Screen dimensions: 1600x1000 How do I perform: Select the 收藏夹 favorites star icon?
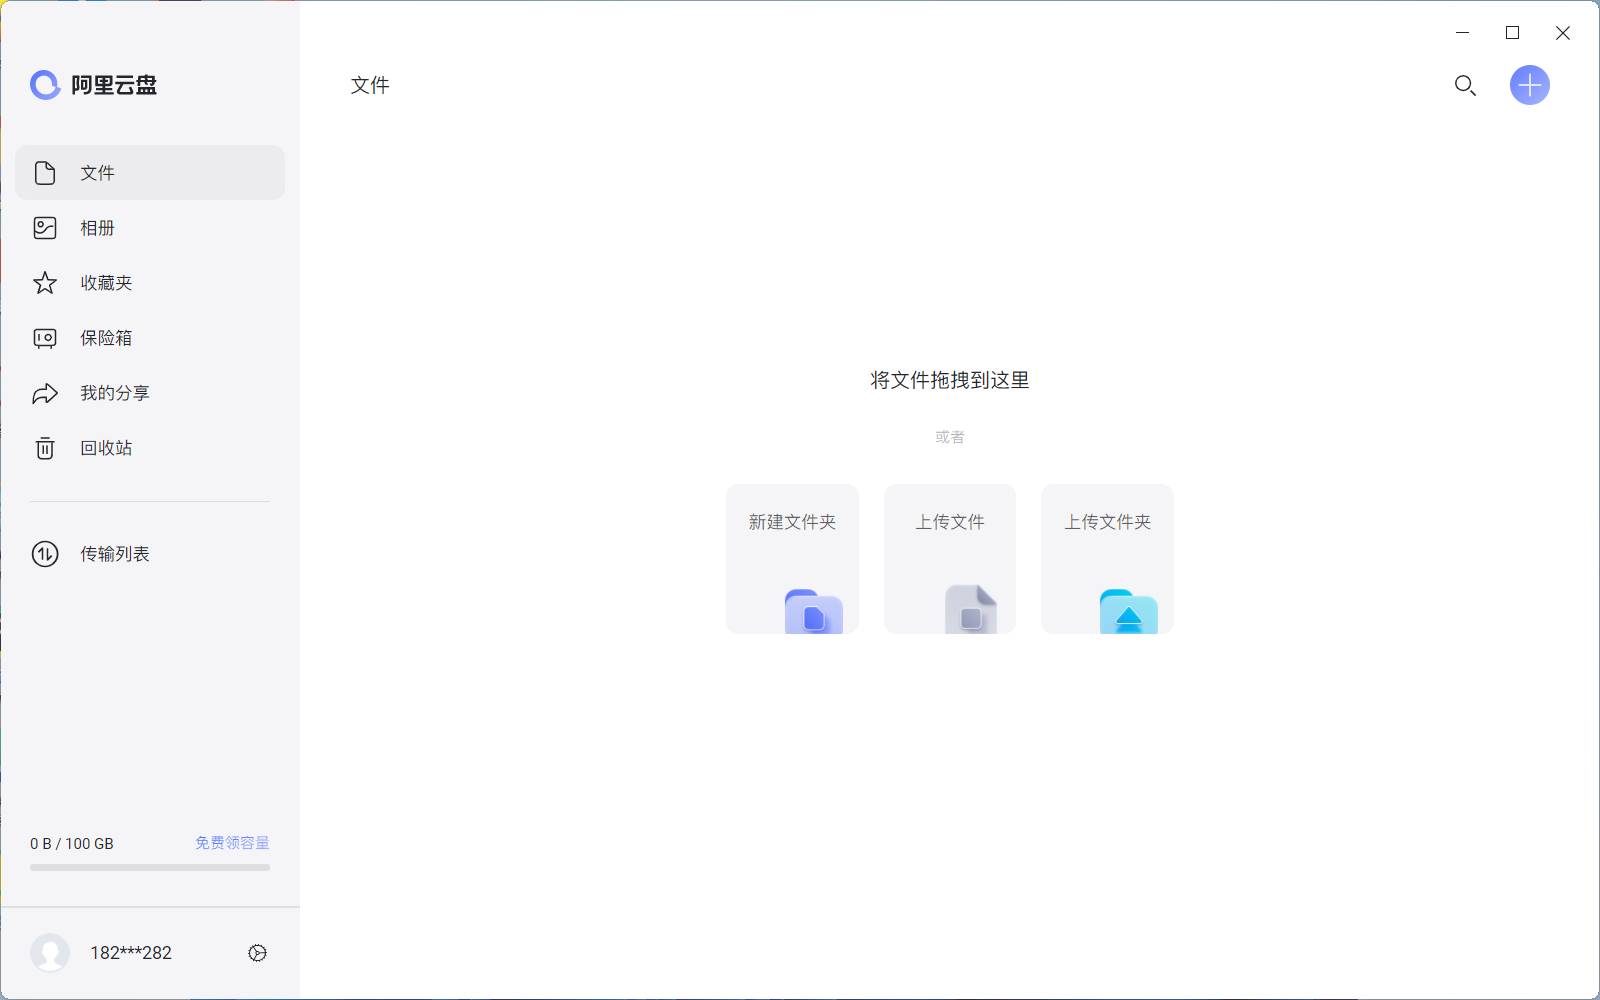tap(44, 282)
